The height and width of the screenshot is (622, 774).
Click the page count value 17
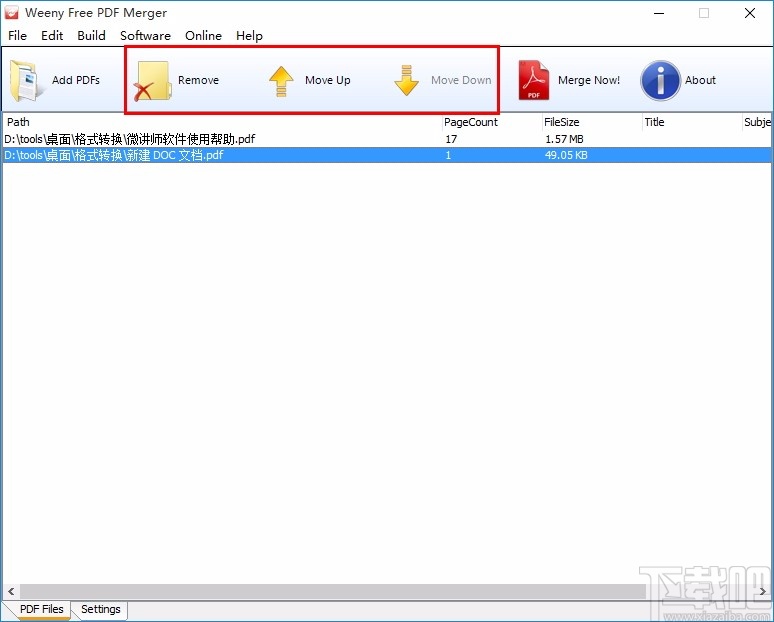coord(451,139)
